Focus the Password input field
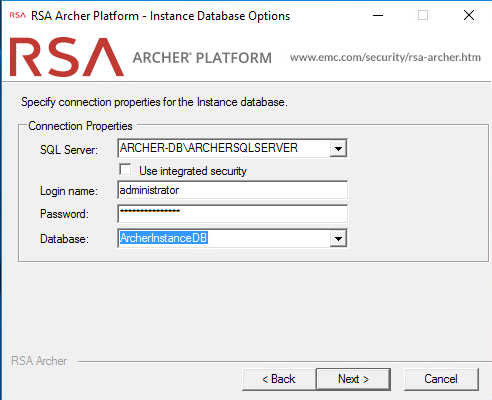Image resolution: width=492 pixels, height=400 pixels. 232,214
